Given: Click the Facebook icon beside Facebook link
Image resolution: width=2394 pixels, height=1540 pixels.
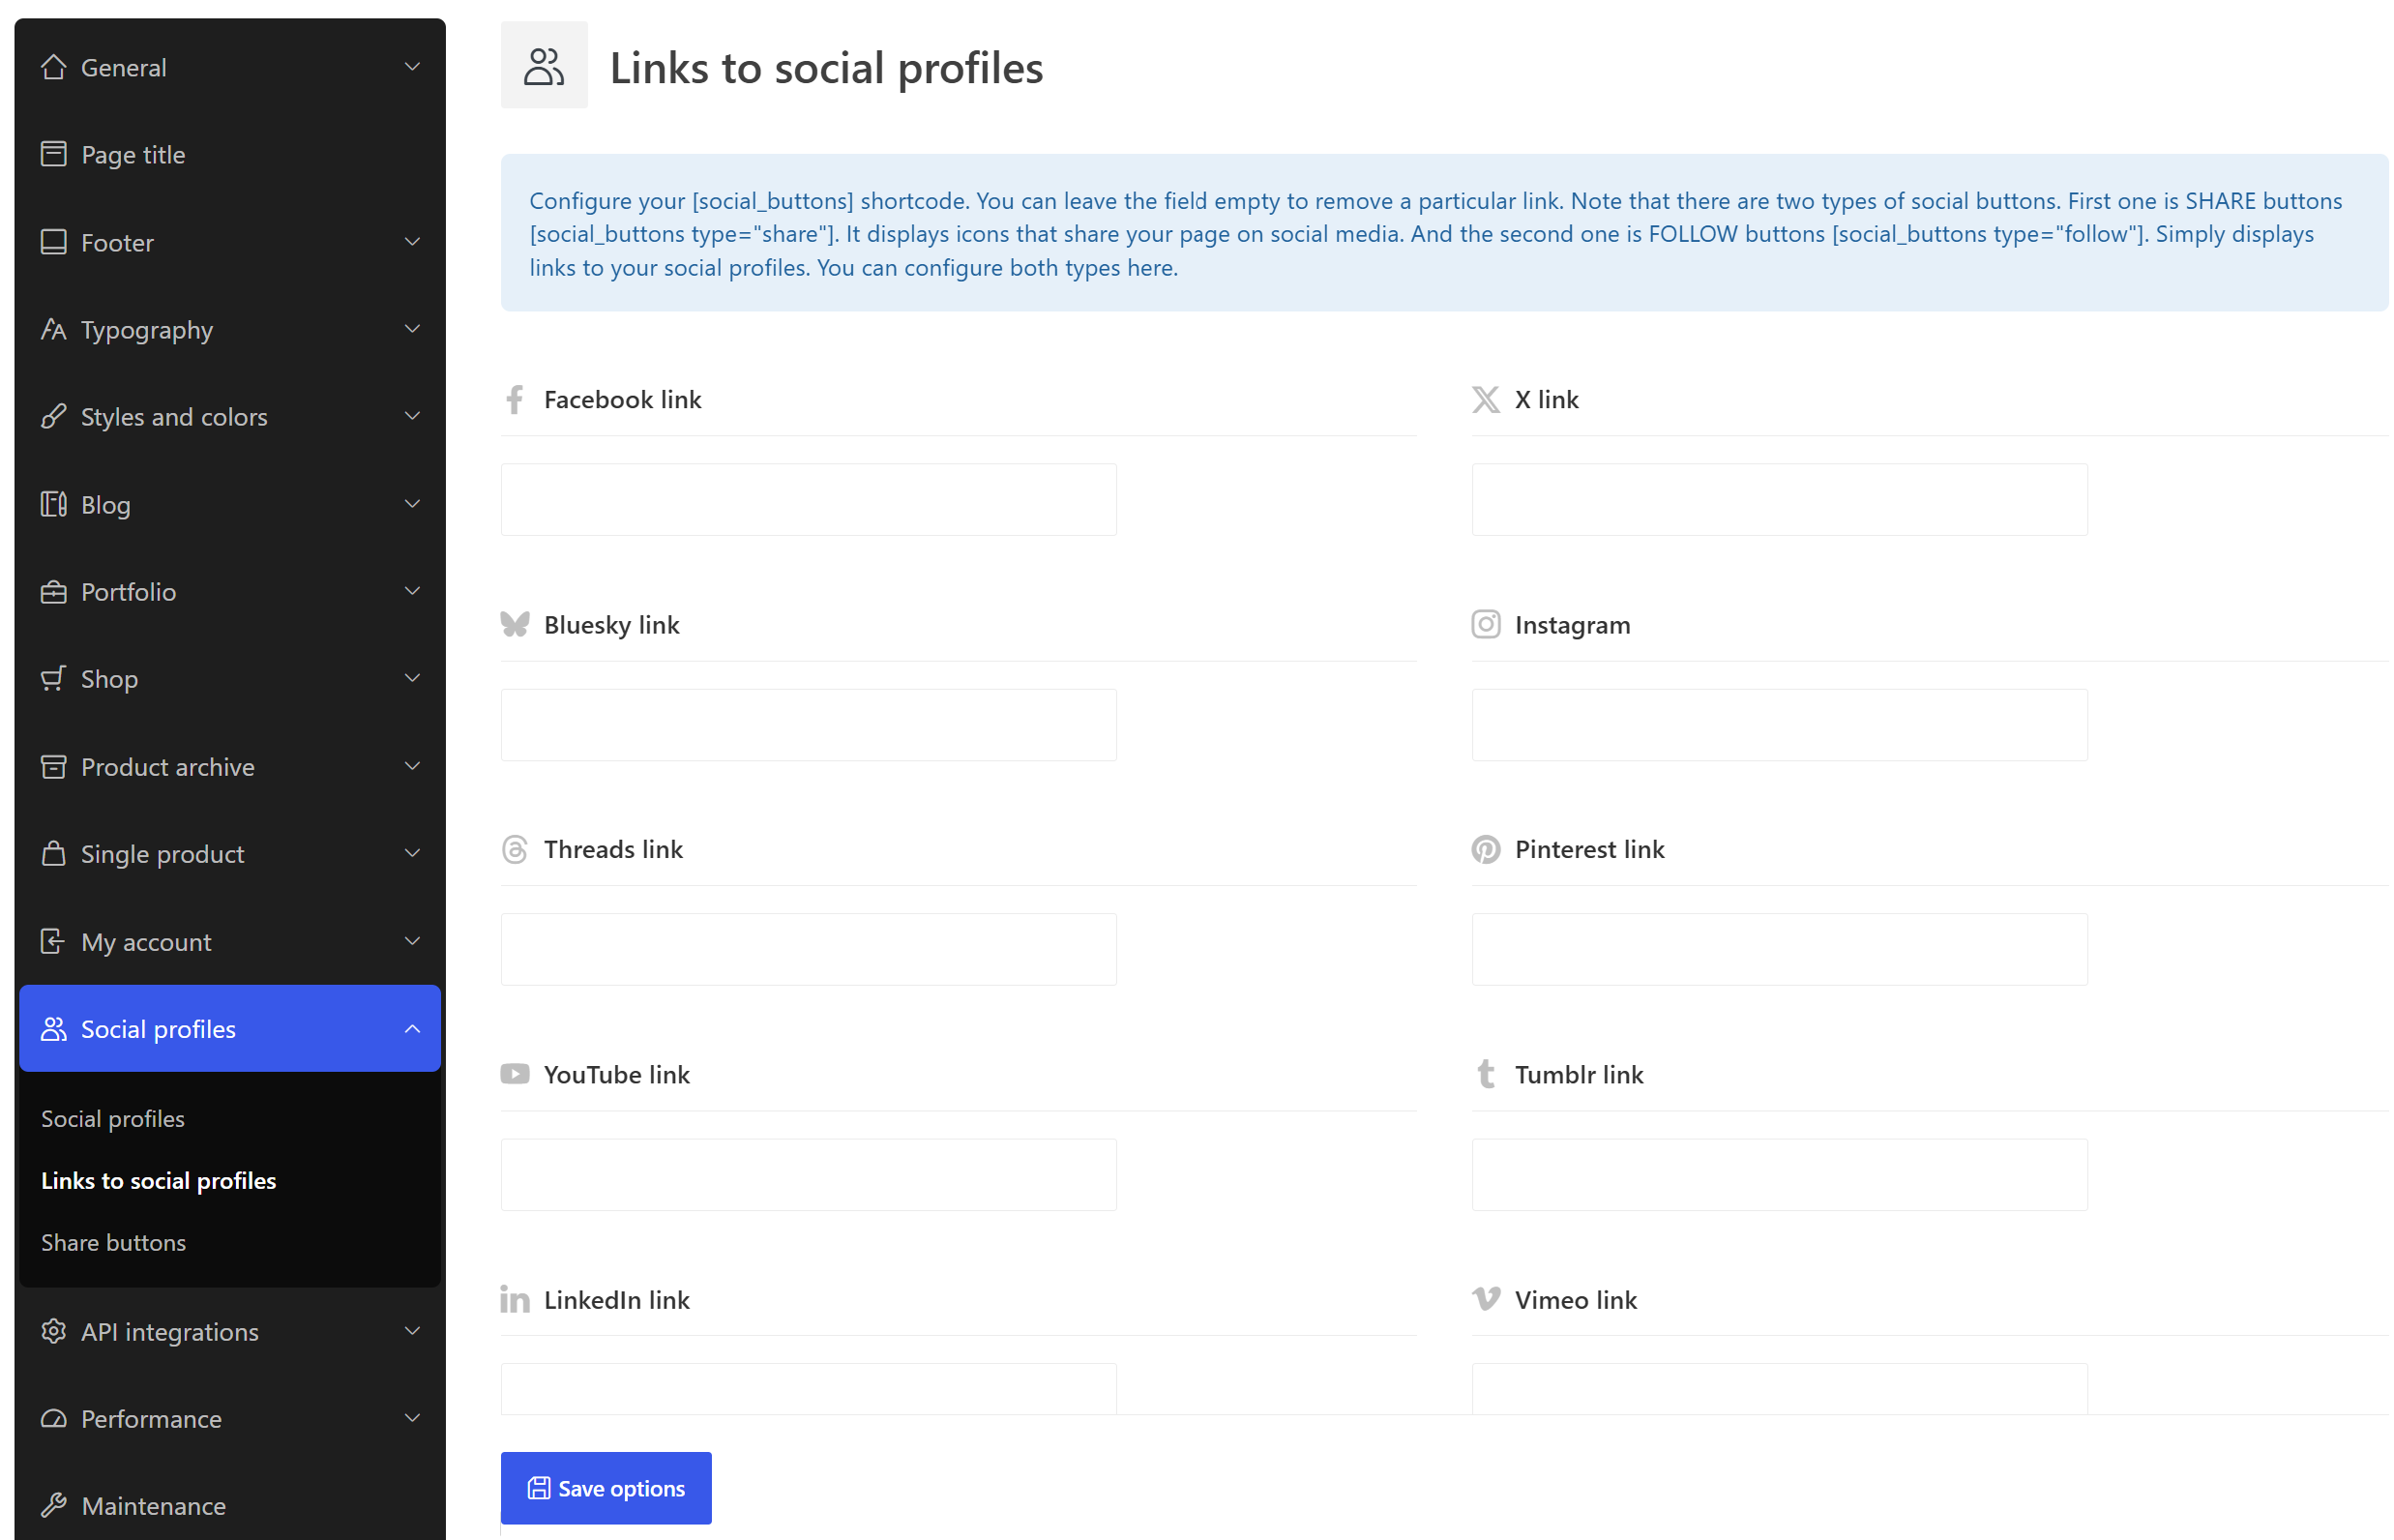Looking at the screenshot, I should coord(514,399).
